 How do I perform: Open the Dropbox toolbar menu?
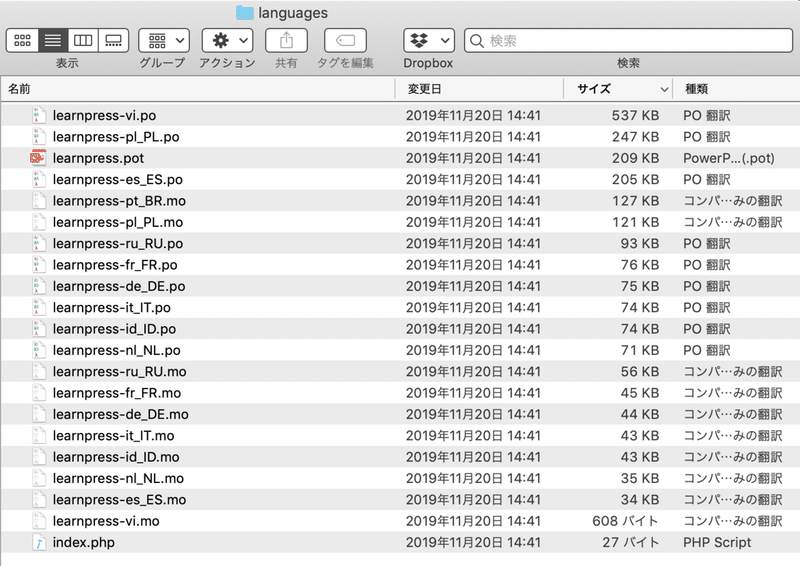429,40
